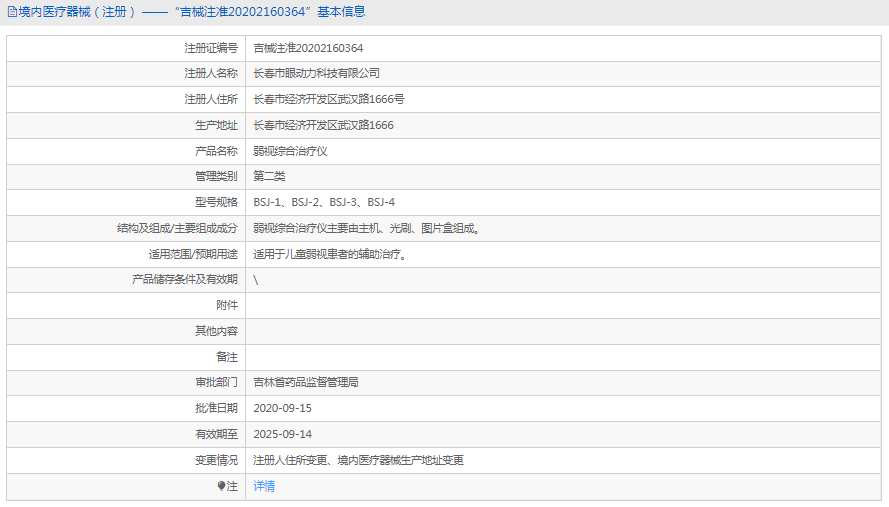Click the 管理类别 label

click(x=217, y=176)
